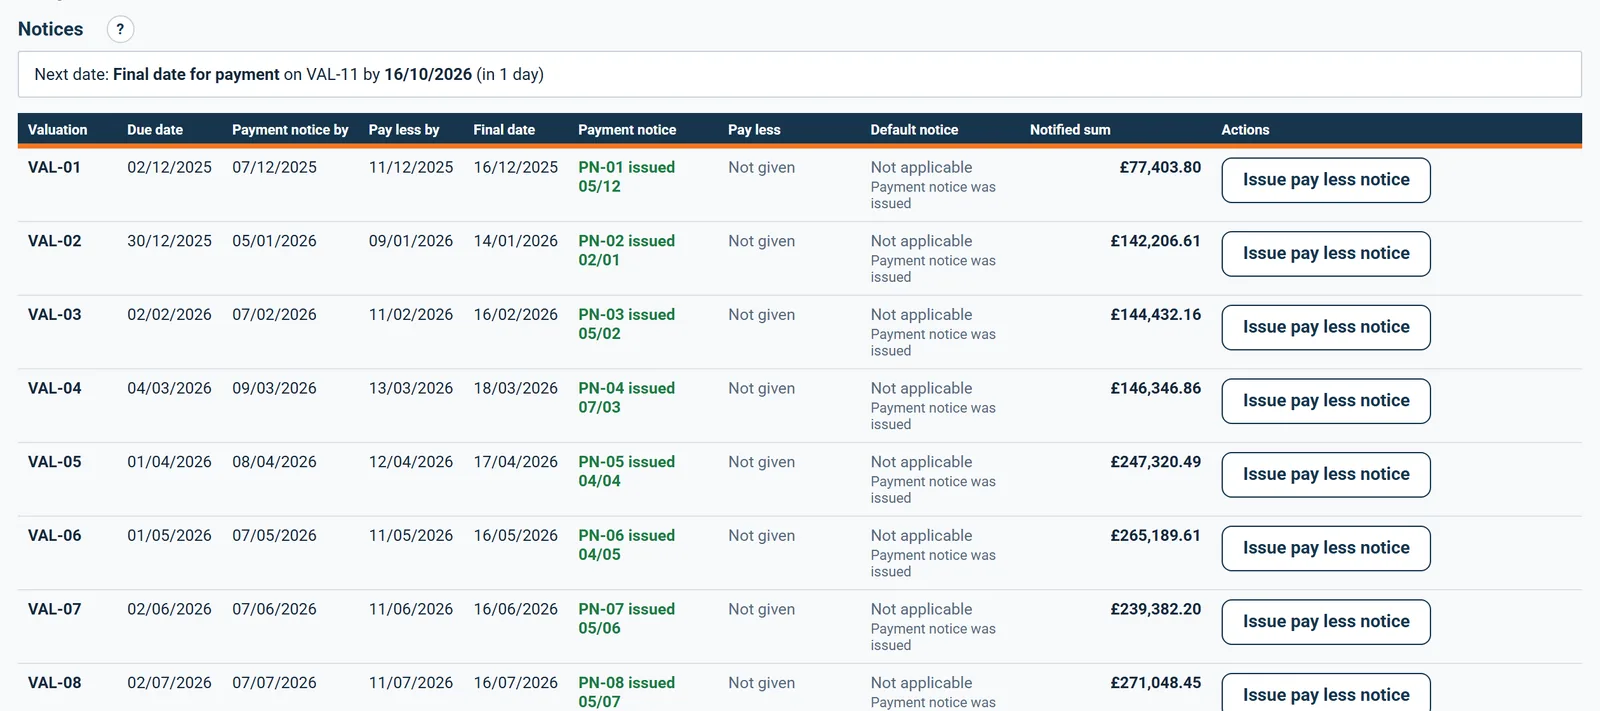Click the Final date column header

tap(504, 130)
